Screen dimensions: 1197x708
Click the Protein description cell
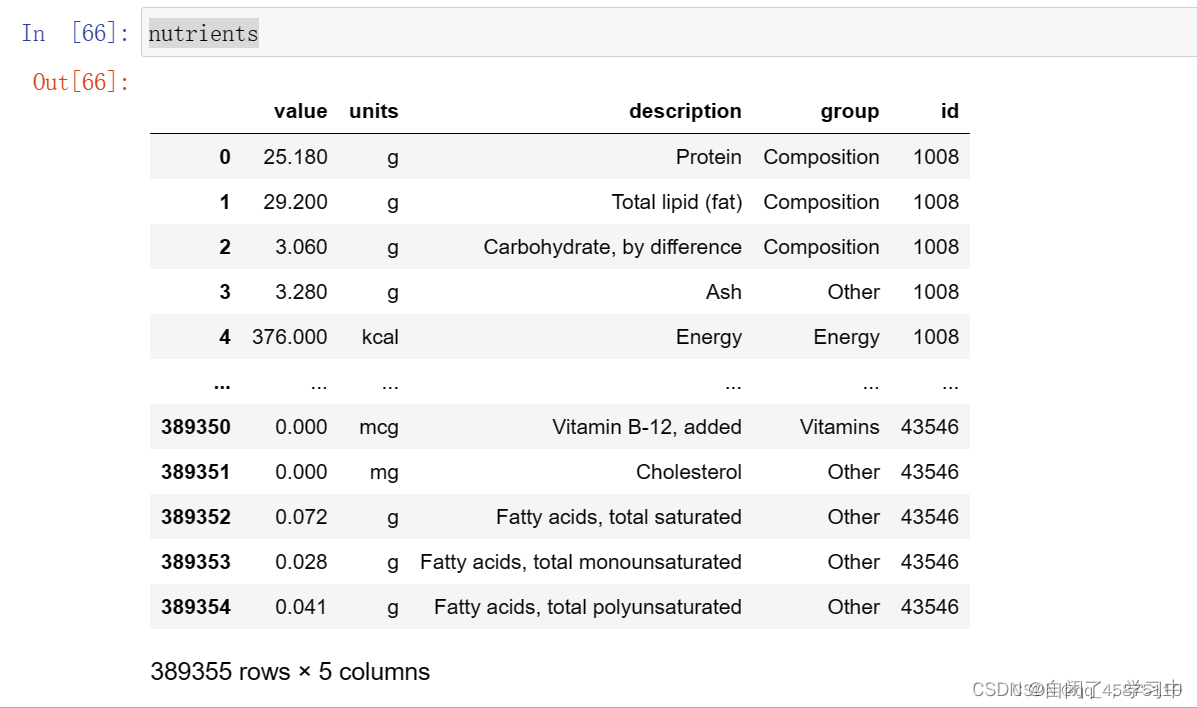(x=708, y=157)
